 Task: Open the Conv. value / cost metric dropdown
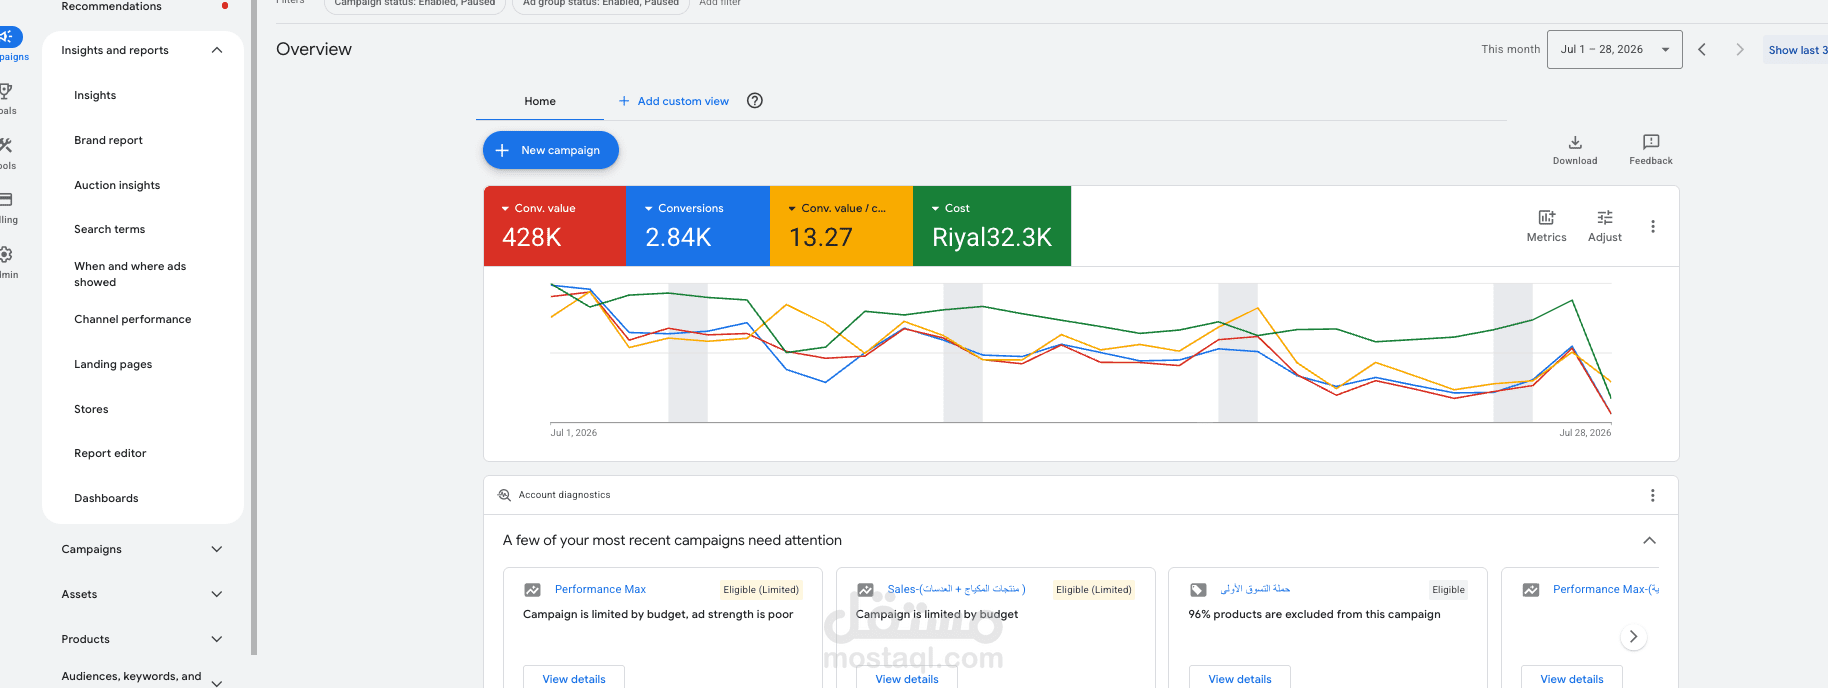click(x=792, y=208)
